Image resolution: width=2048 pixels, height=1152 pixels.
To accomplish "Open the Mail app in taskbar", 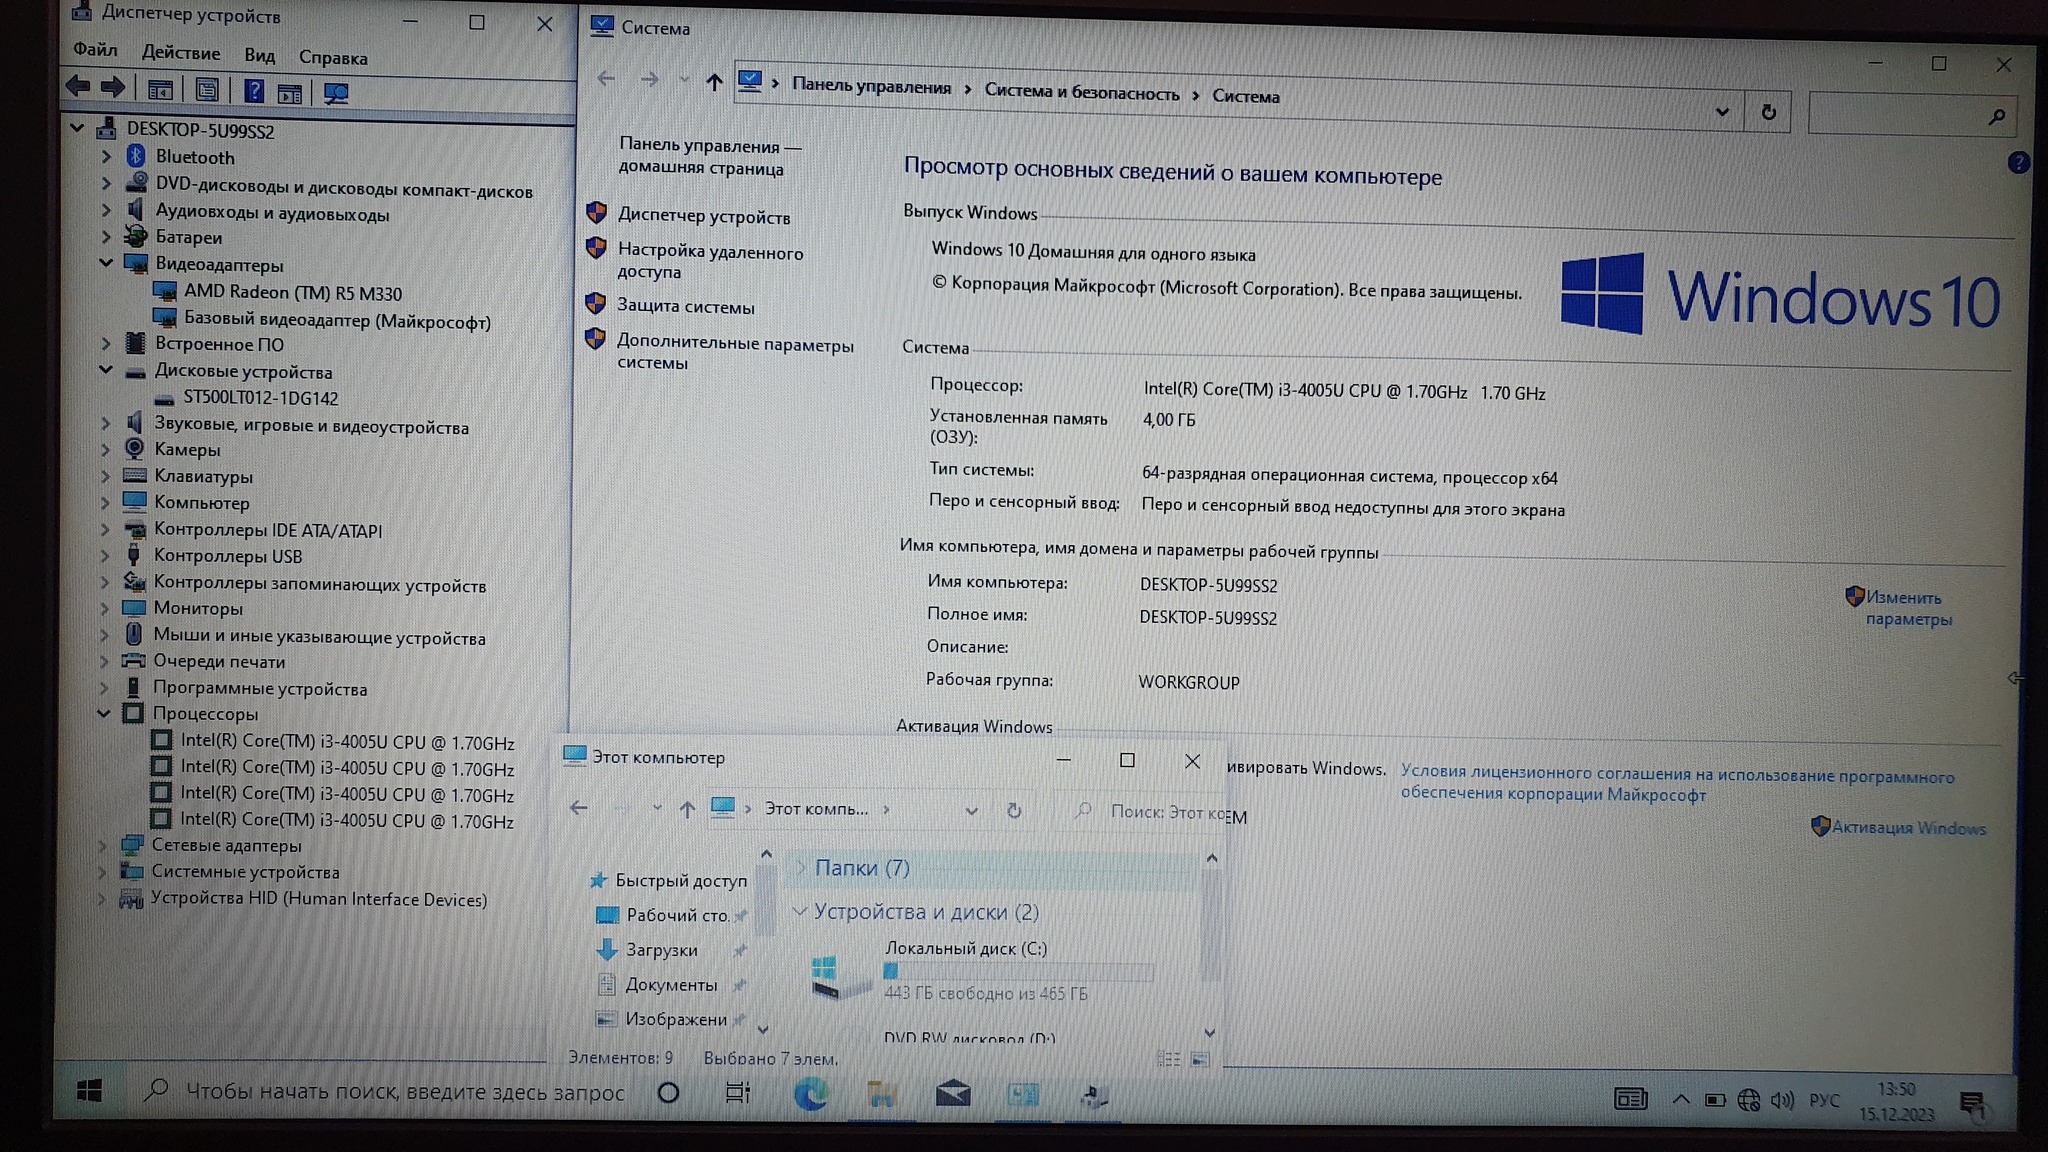I will 952,1095.
